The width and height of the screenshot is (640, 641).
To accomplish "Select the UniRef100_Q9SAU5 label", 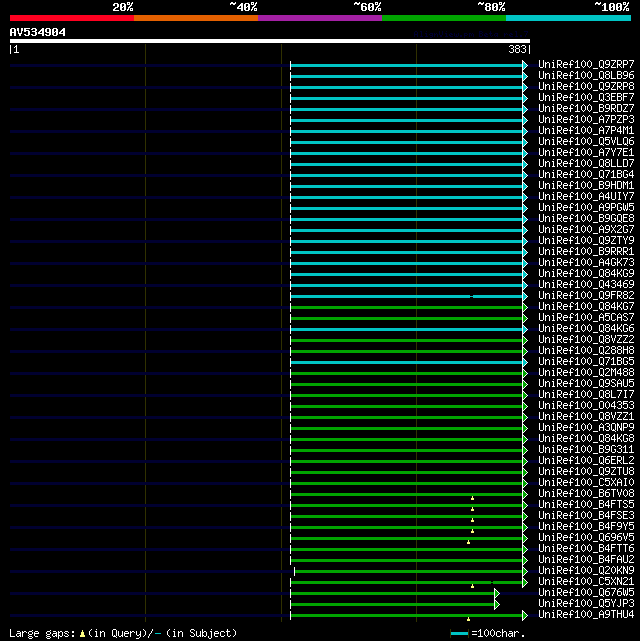I will click(586, 383).
